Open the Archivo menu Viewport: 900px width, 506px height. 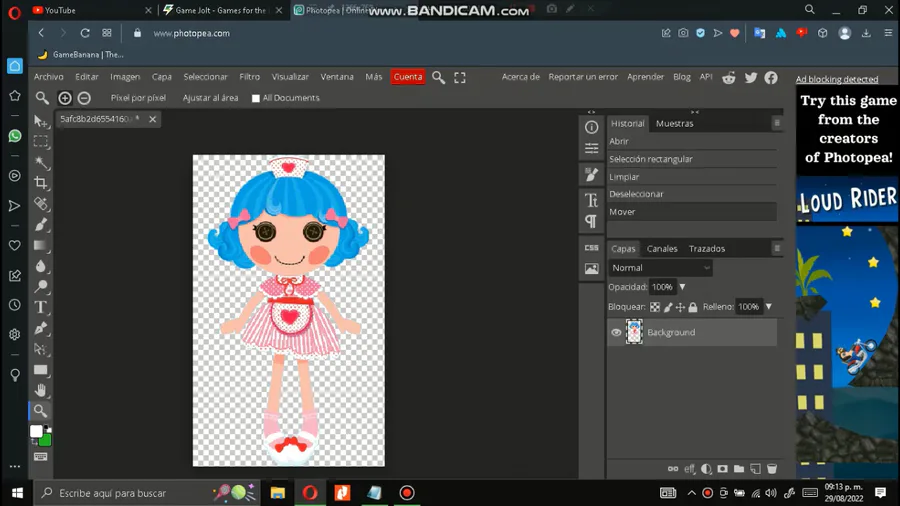(x=48, y=77)
